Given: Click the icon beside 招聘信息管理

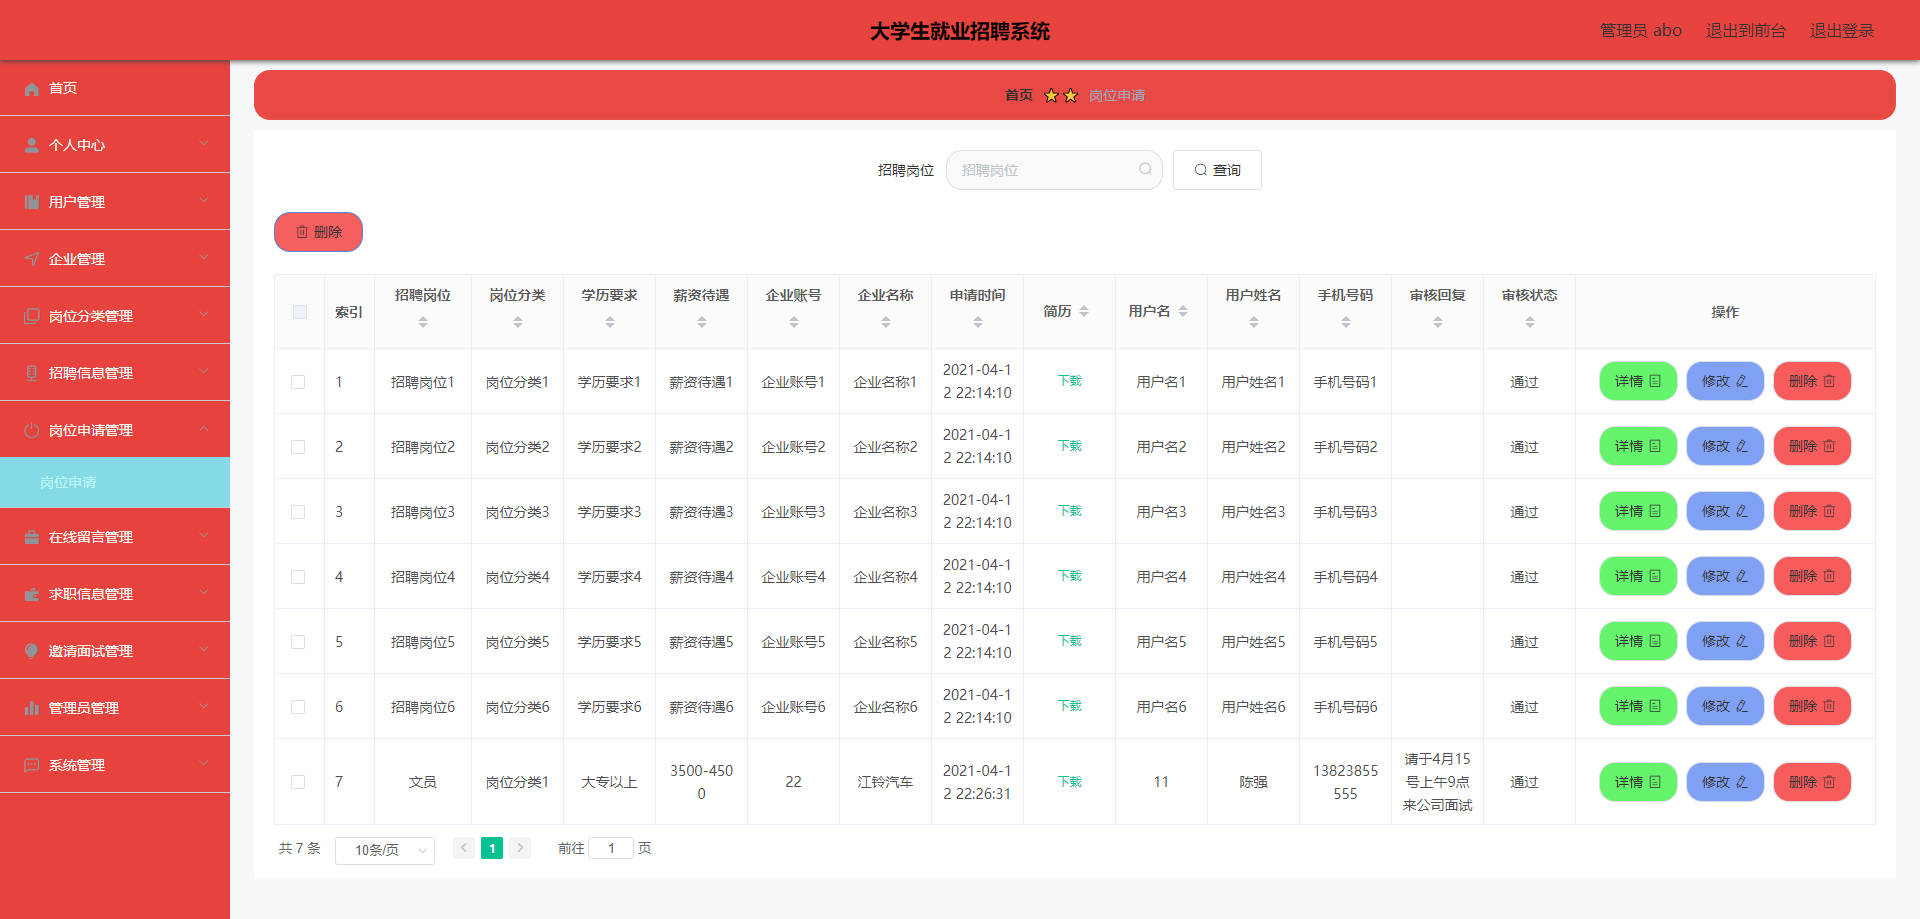Looking at the screenshot, I should point(32,374).
